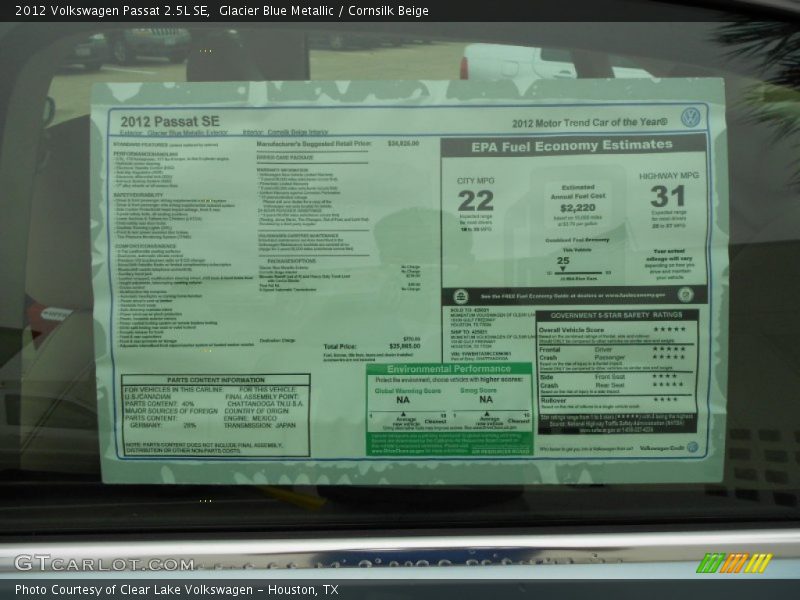Viewport: 800px width, 600px height.
Task: Click the 'ENGINE: MEXICO' line
Action: (x=250, y=418)
